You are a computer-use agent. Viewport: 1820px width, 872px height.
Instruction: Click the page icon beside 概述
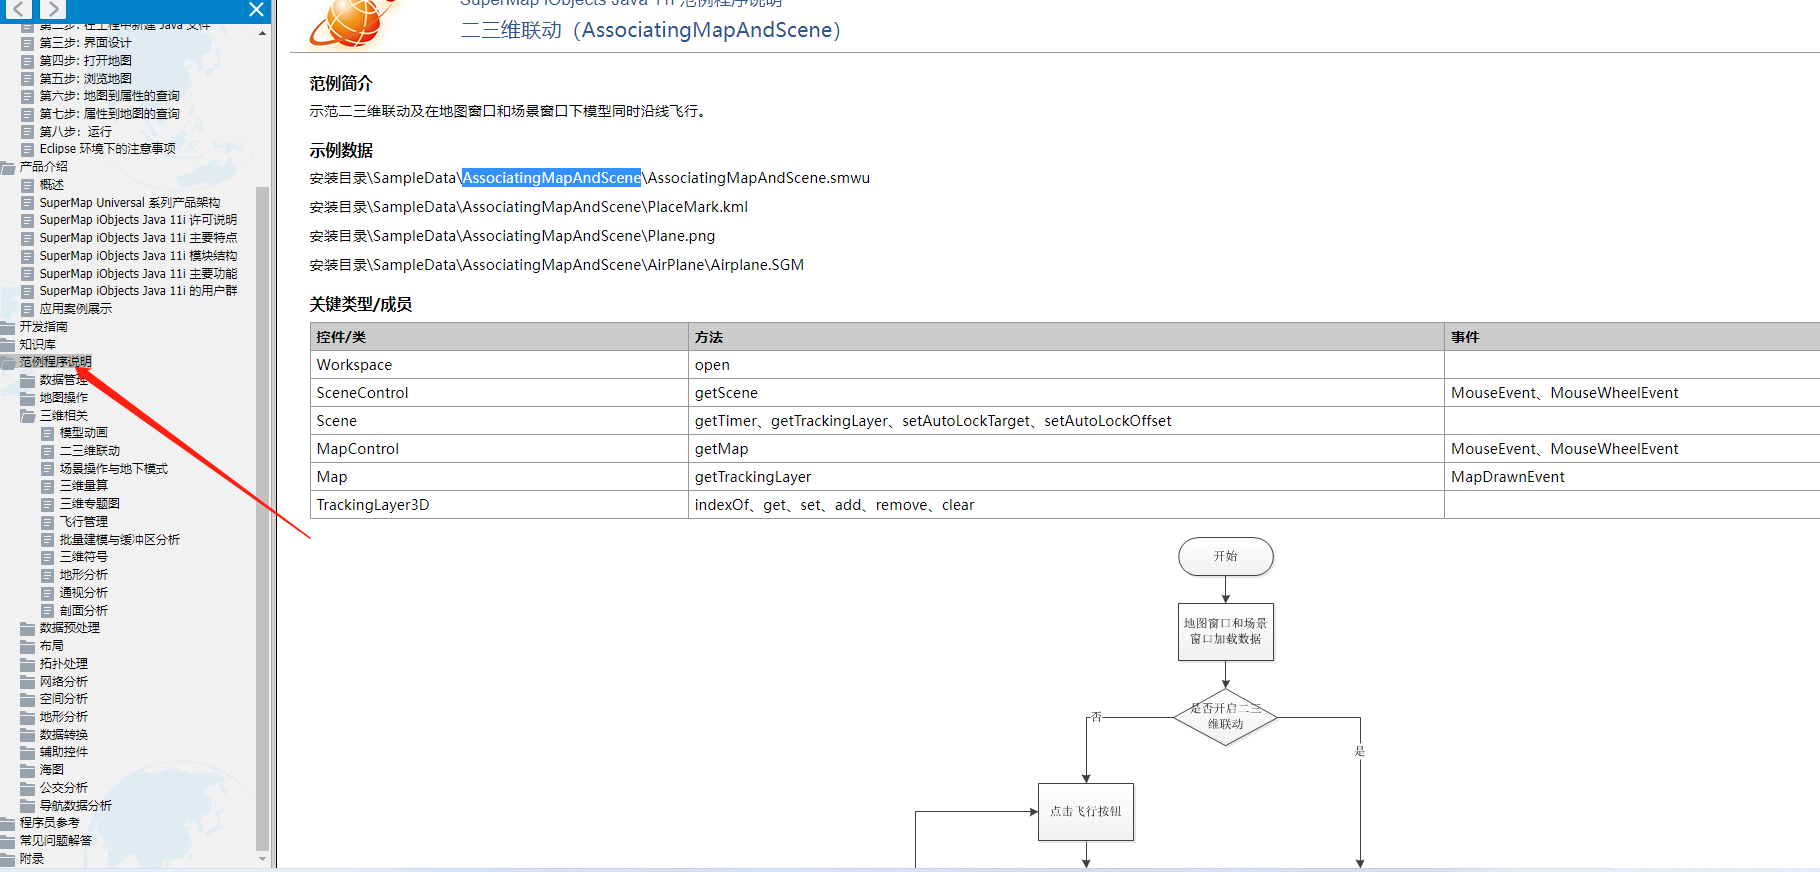tap(28, 185)
